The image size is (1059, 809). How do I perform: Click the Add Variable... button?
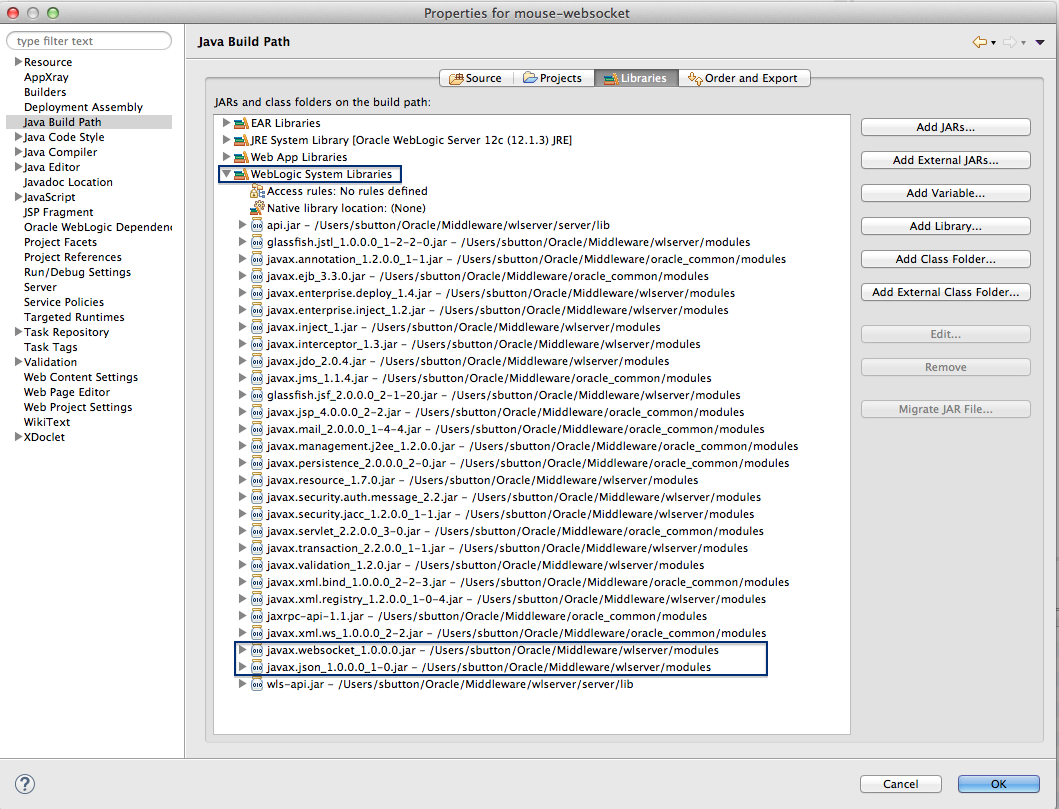pyautogui.click(x=946, y=193)
